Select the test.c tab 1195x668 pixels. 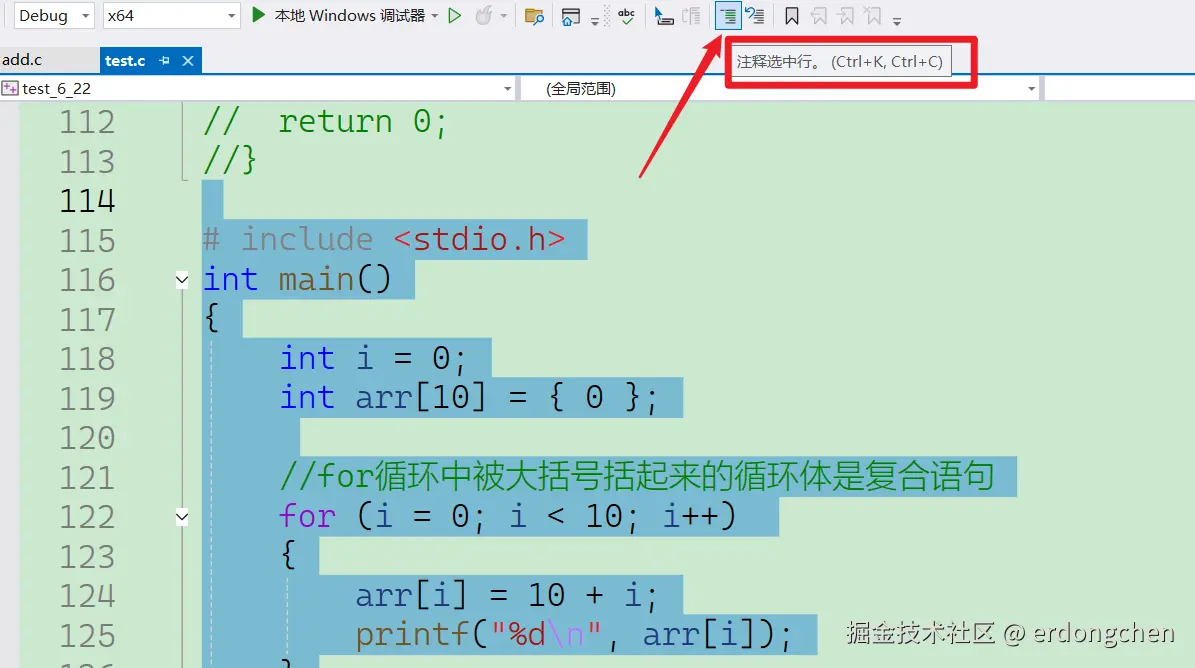click(126, 59)
